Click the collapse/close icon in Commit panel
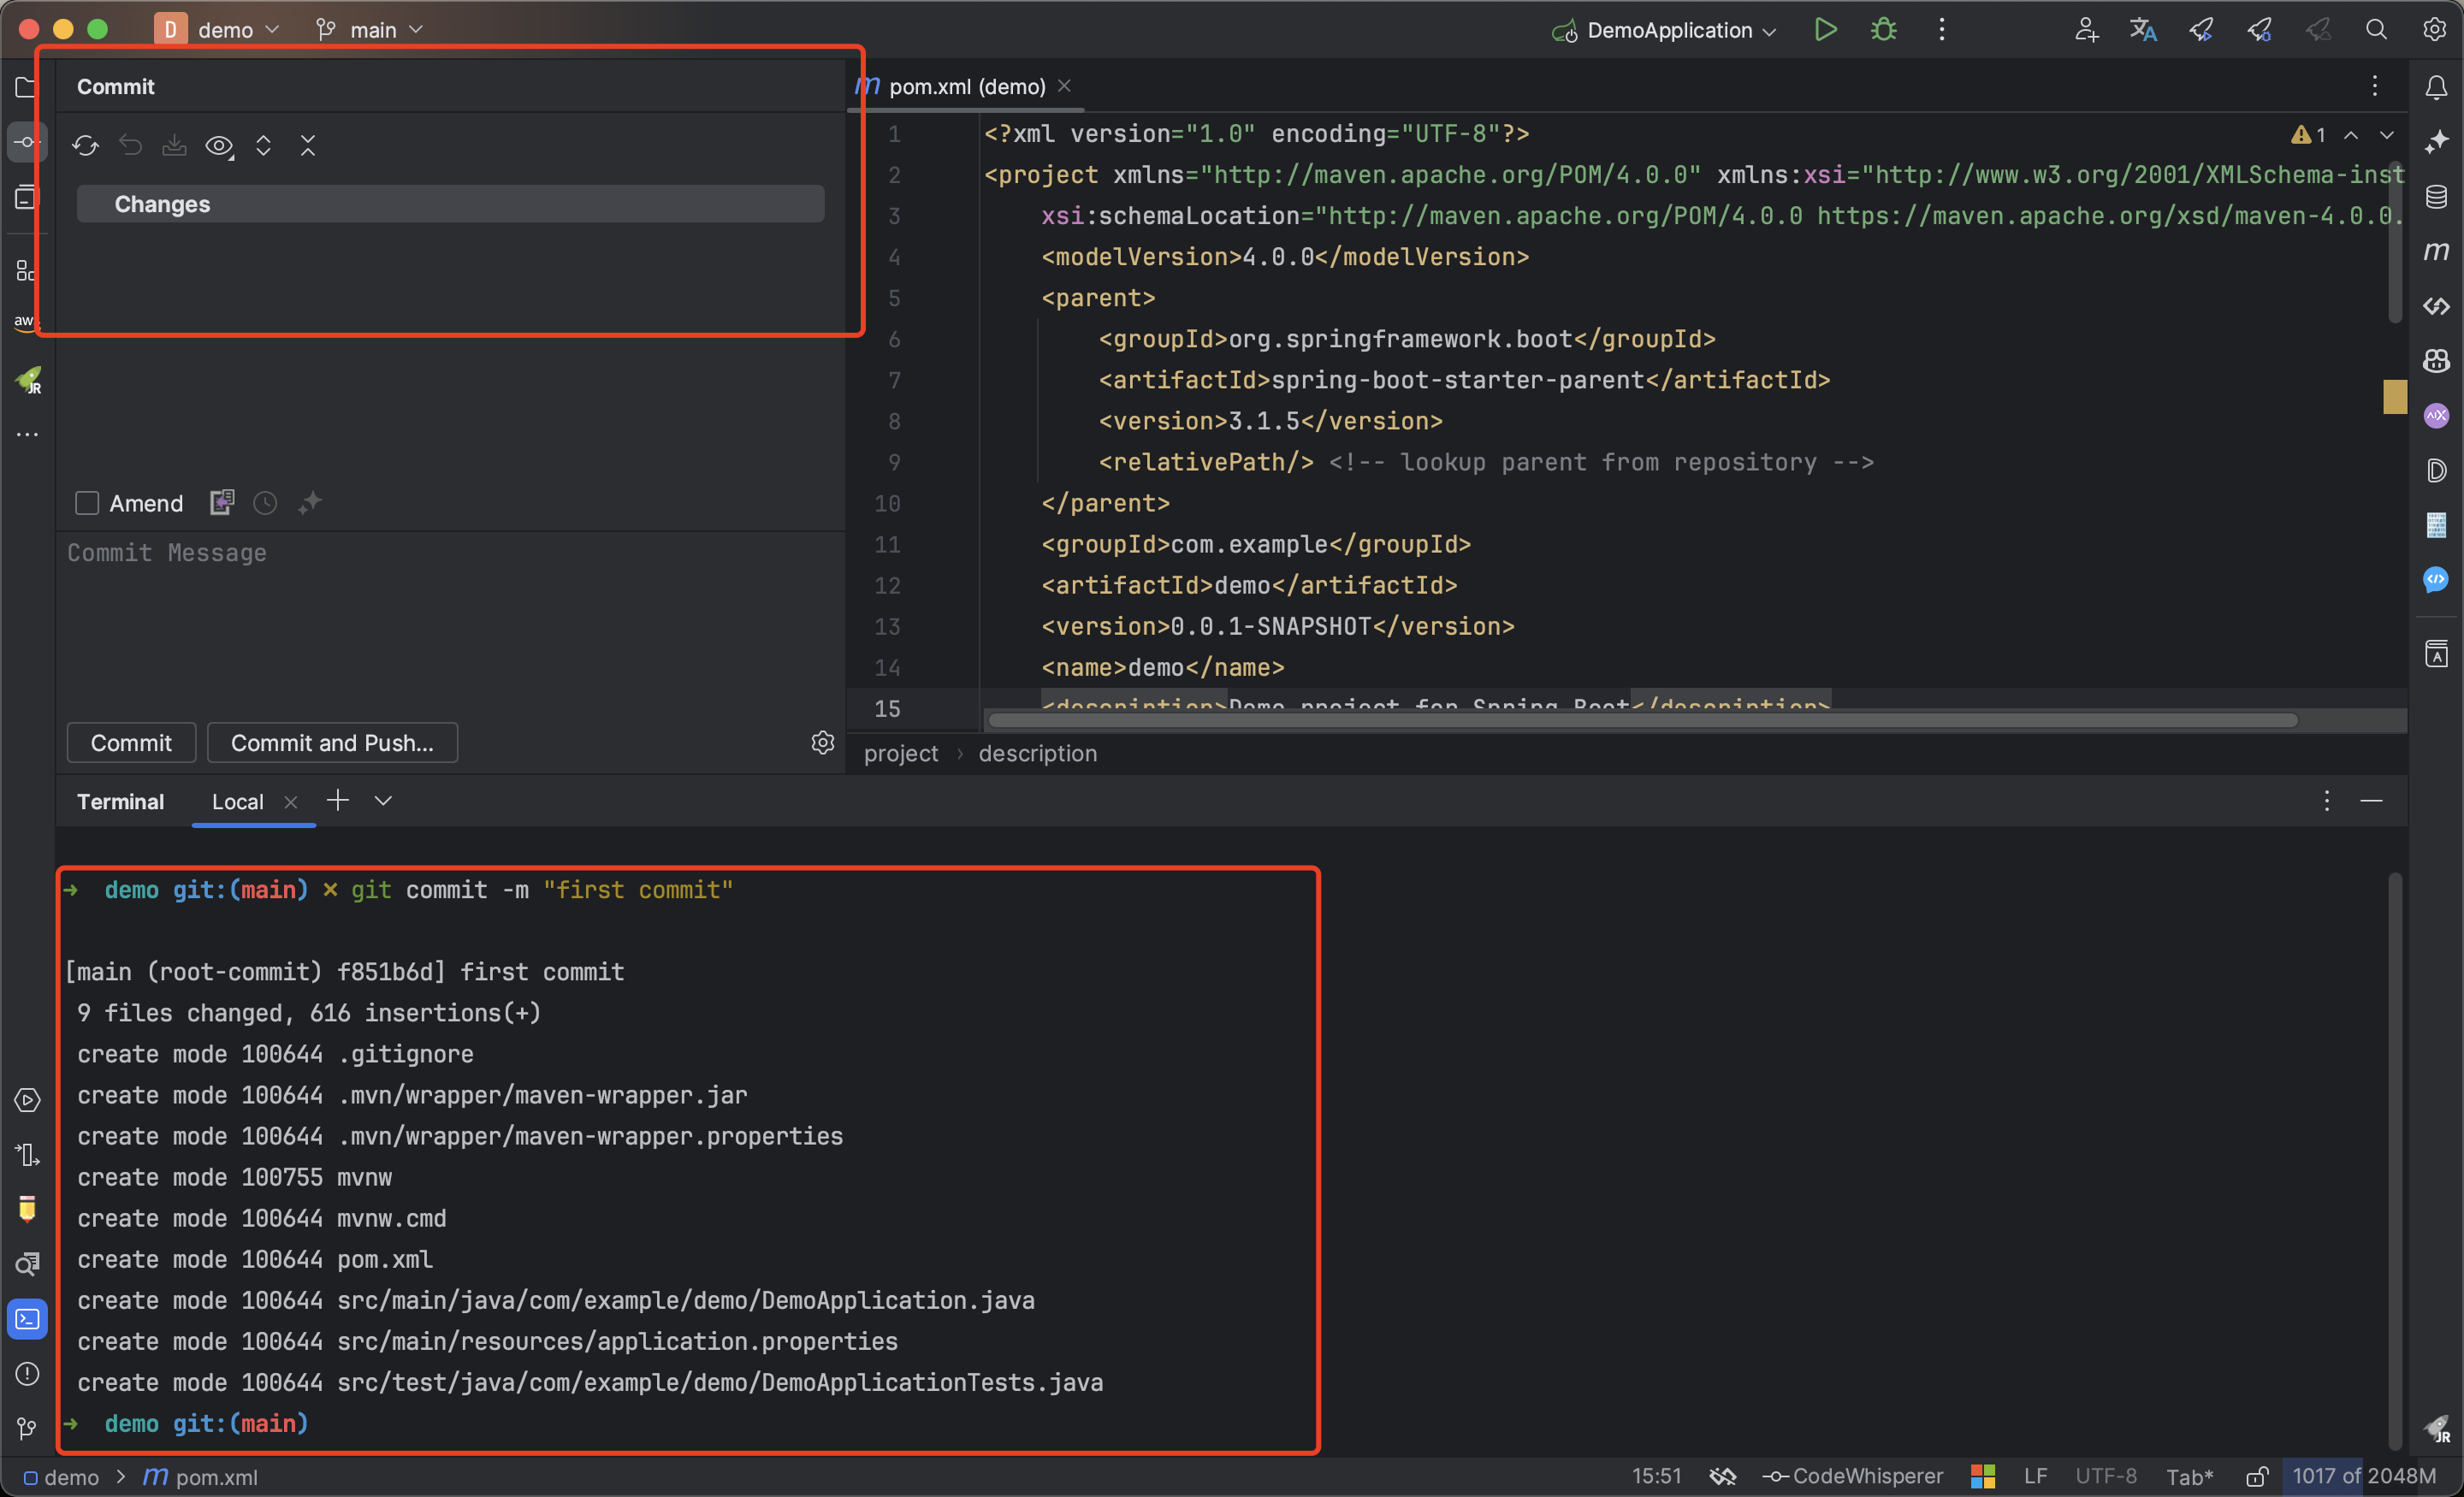The height and width of the screenshot is (1497, 2464). pyautogui.click(x=308, y=145)
